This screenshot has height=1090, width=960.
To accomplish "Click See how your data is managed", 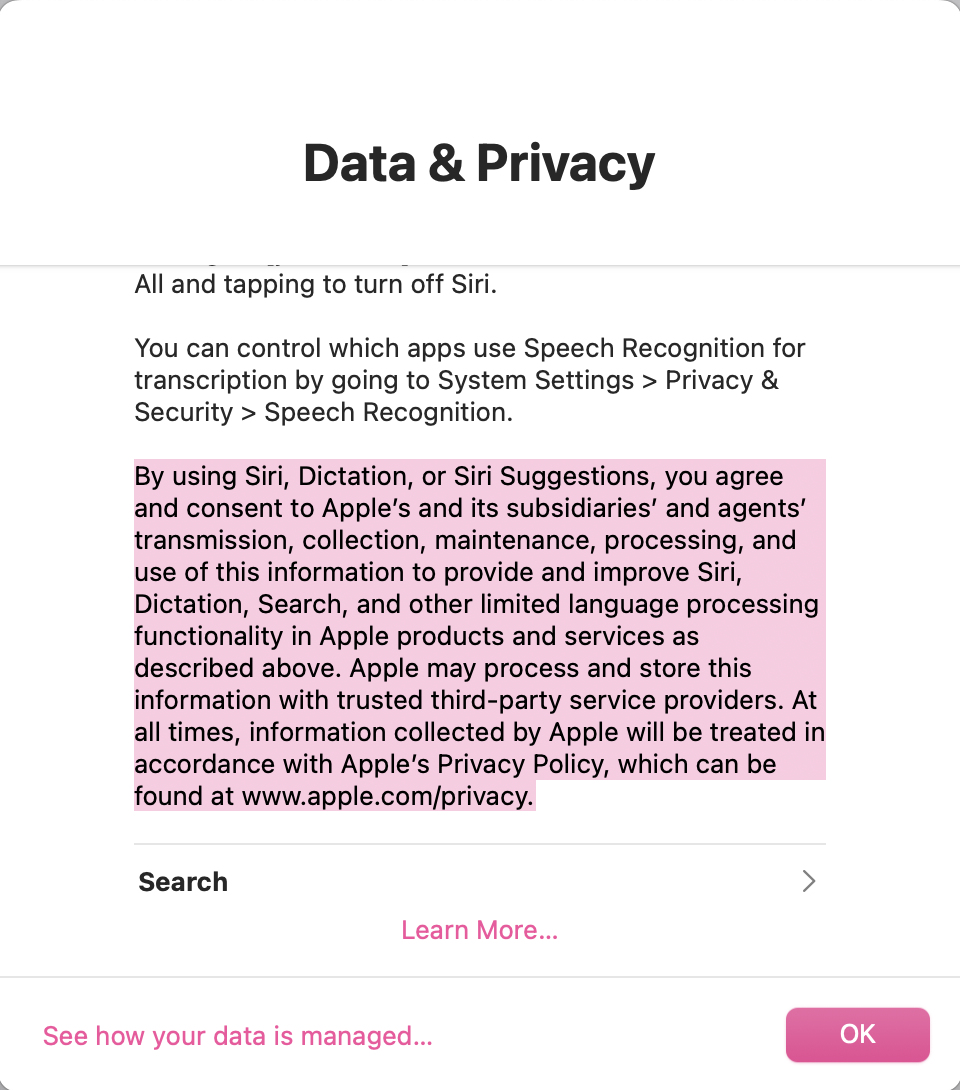I will 237,1036.
